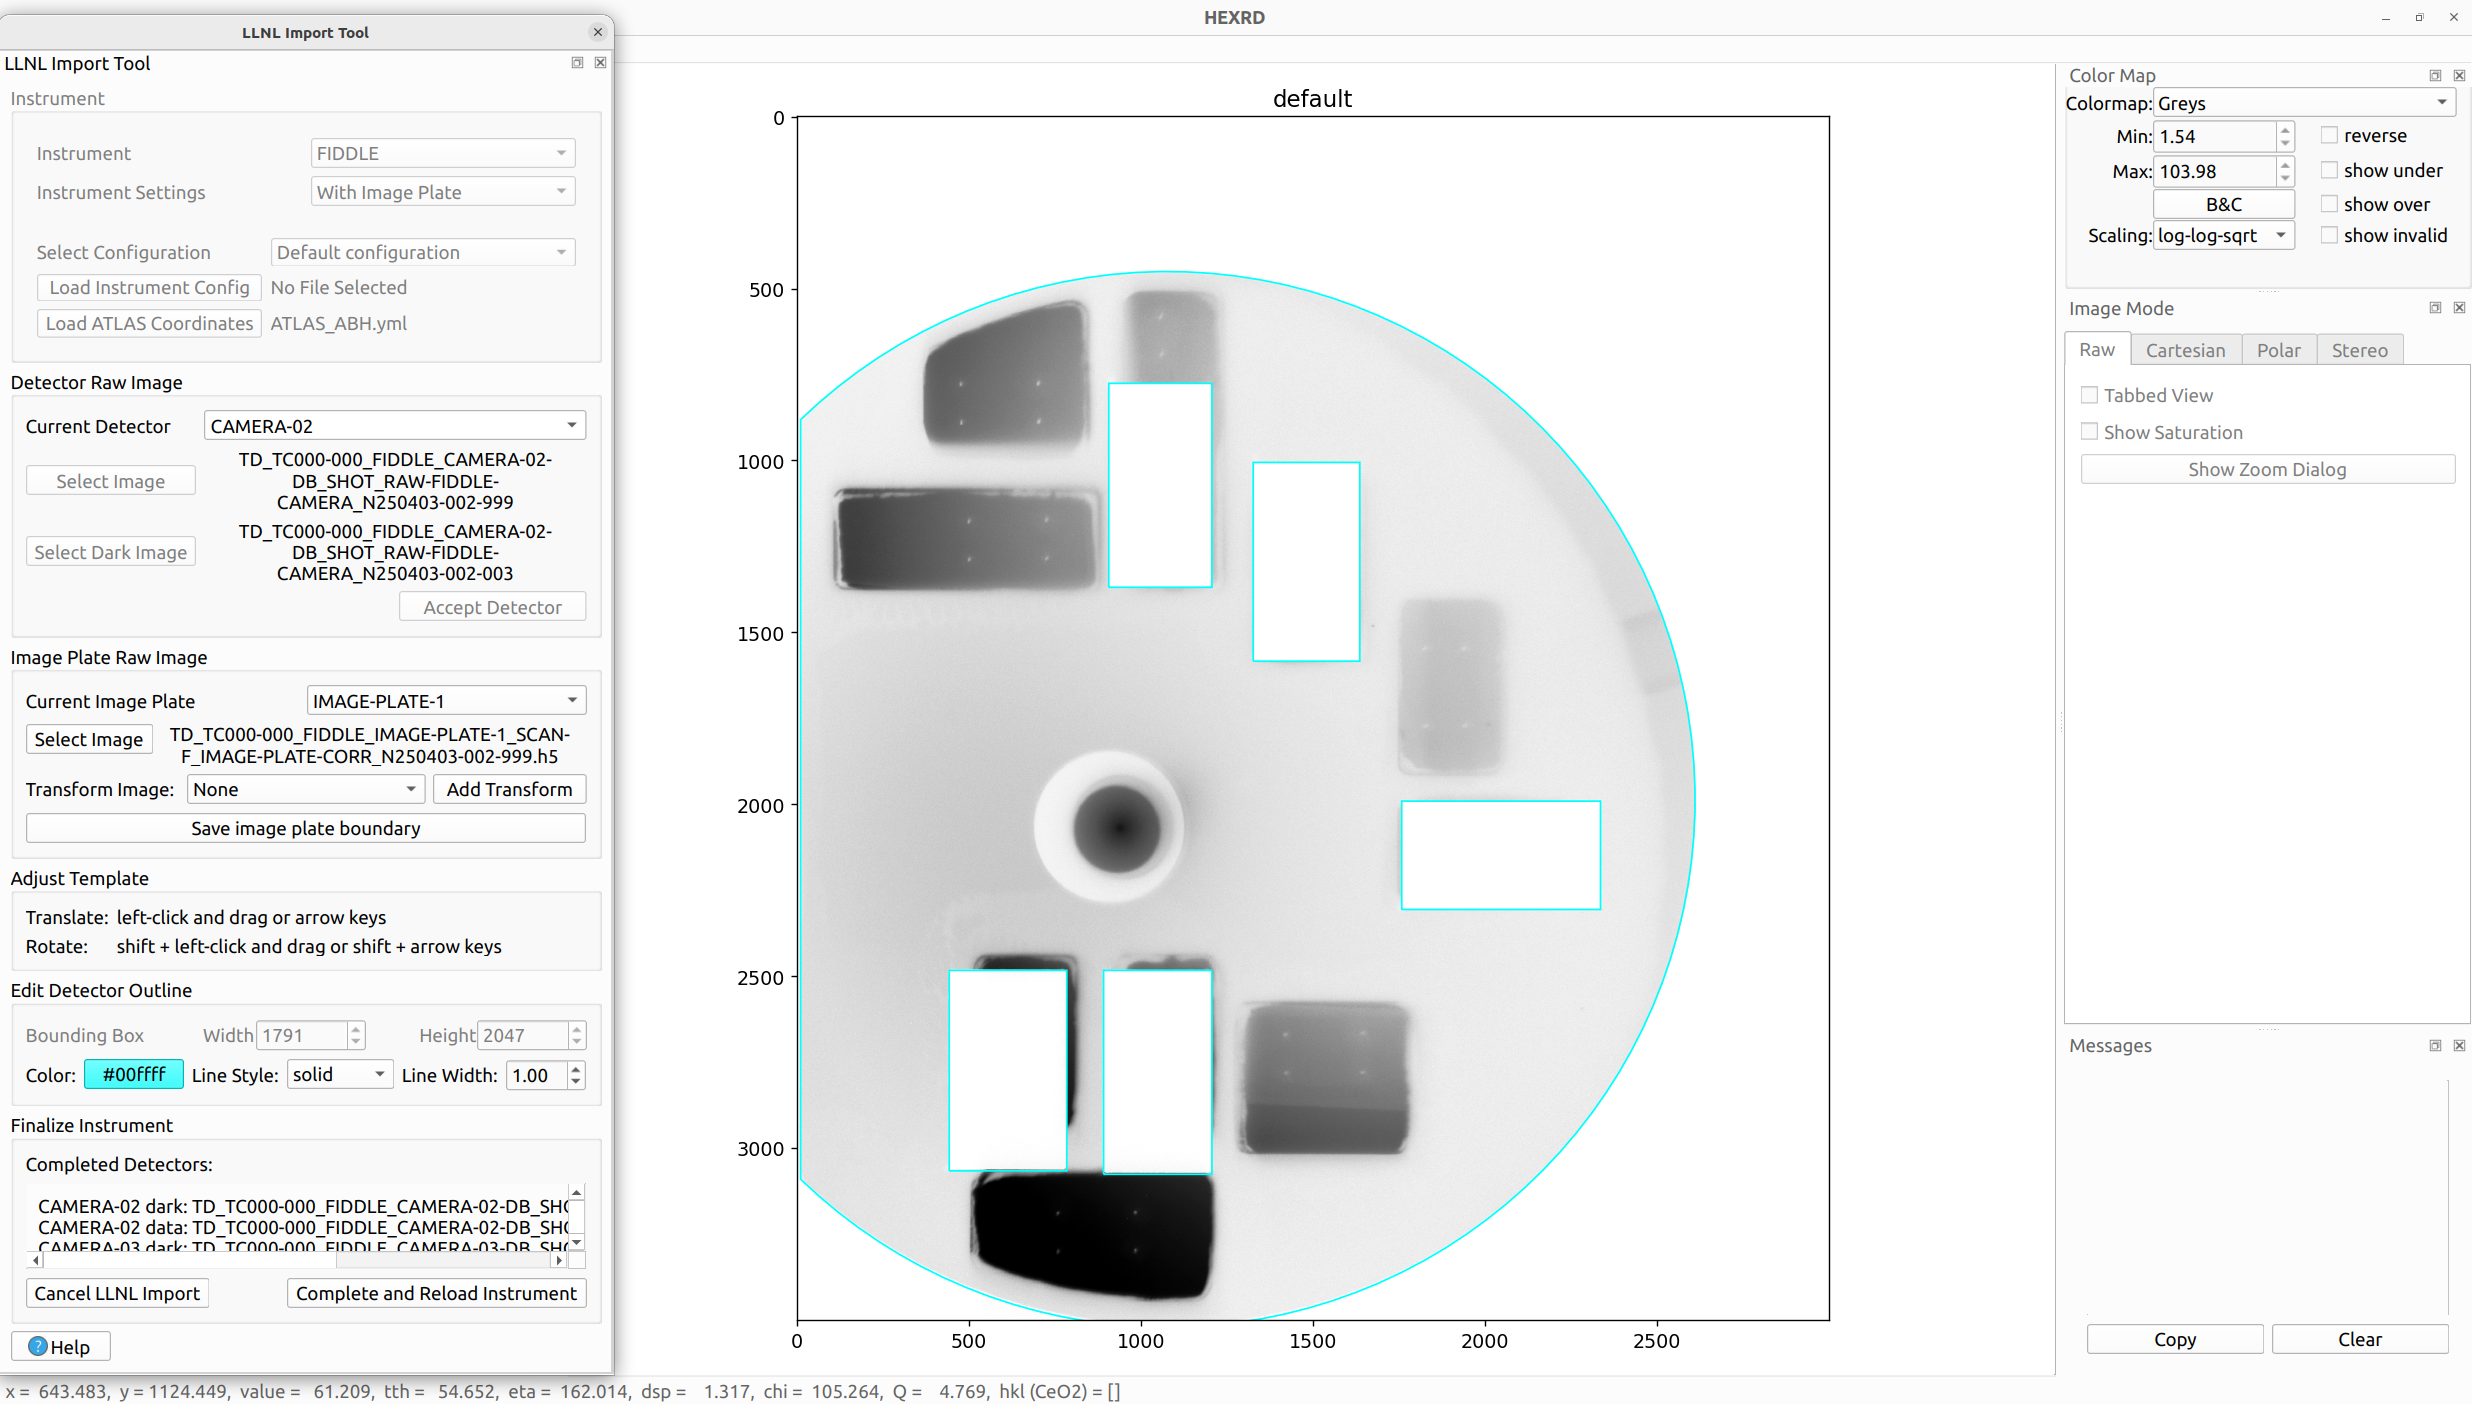Image resolution: width=2472 pixels, height=1404 pixels.
Task: Close the Color Map panel
Action: pyautogui.click(x=2459, y=76)
